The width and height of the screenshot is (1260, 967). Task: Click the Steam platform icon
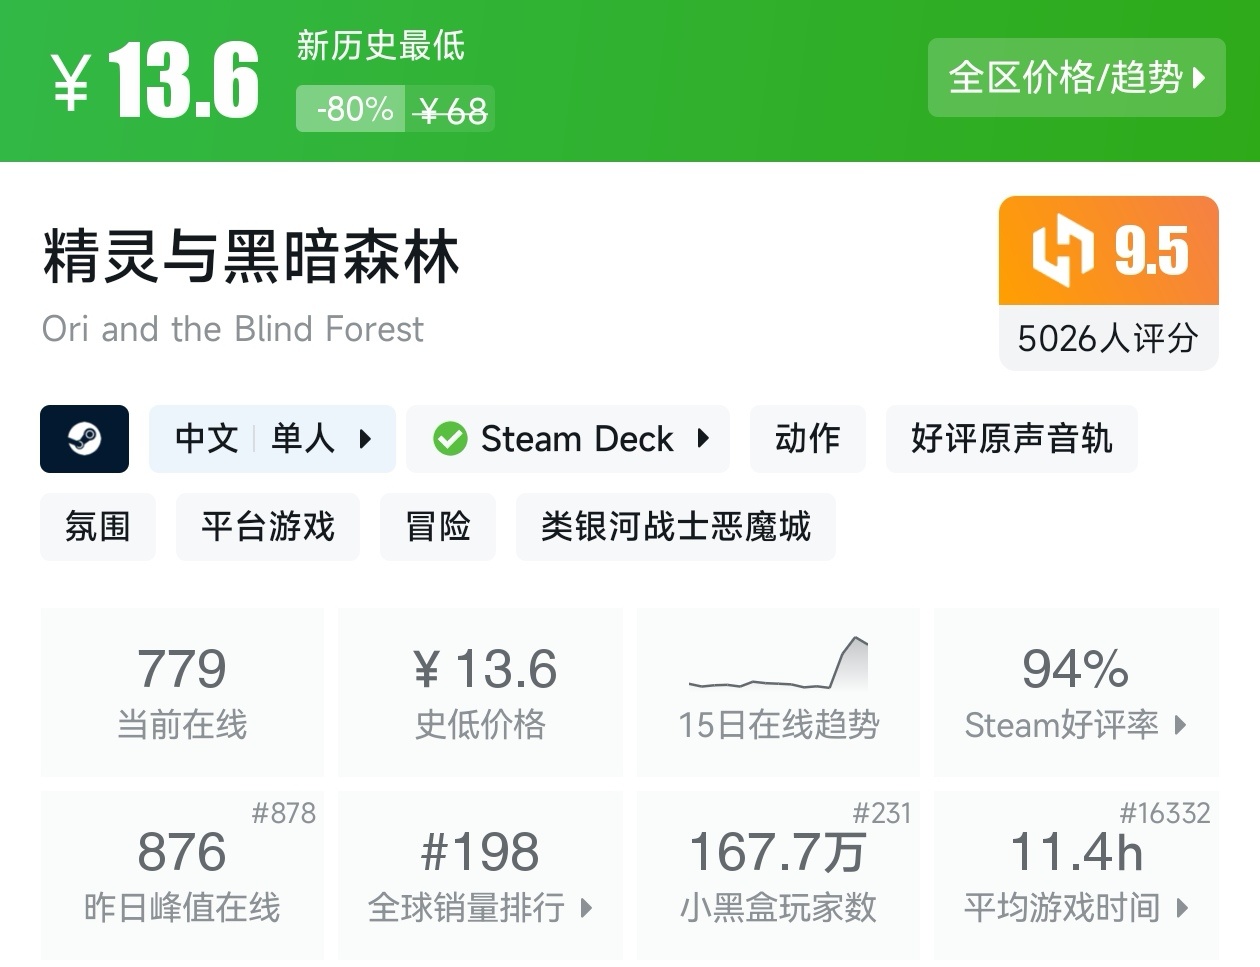point(84,439)
